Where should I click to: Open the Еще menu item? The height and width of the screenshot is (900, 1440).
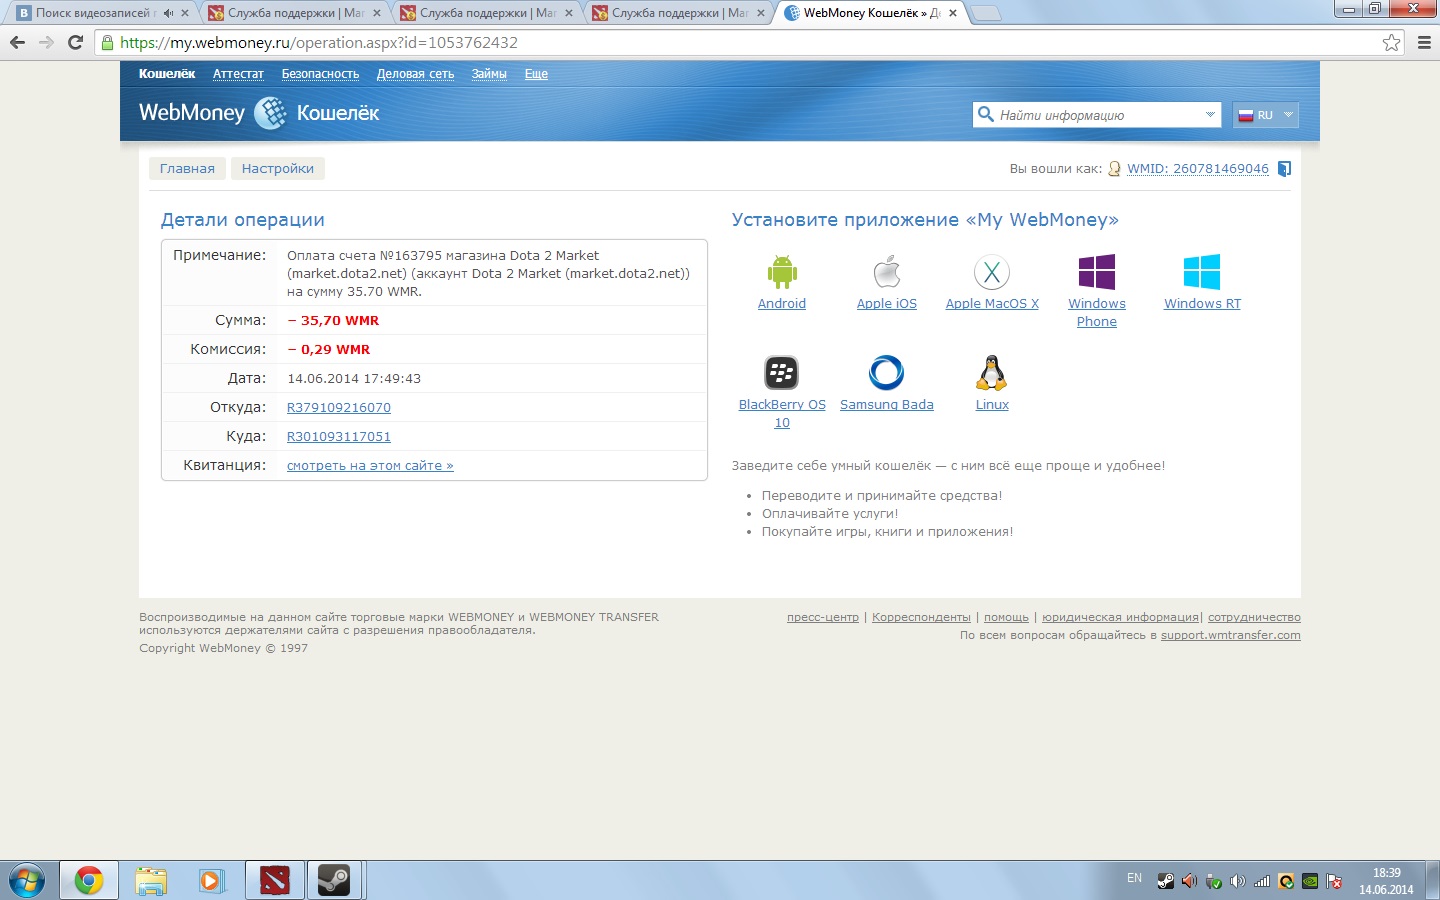click(x=536, y=74)
